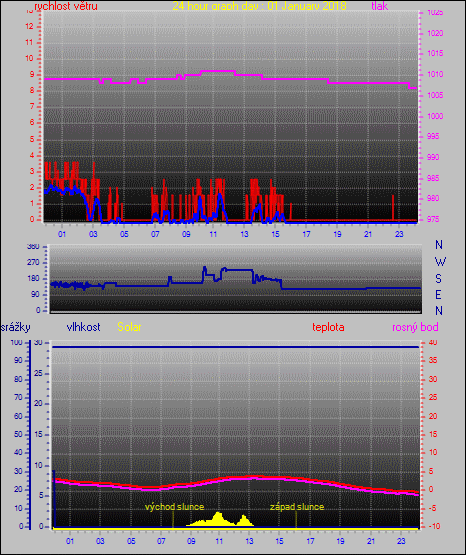Click the E wind direction label
This screenshot has height=555, width=466.
click(438, 295)
